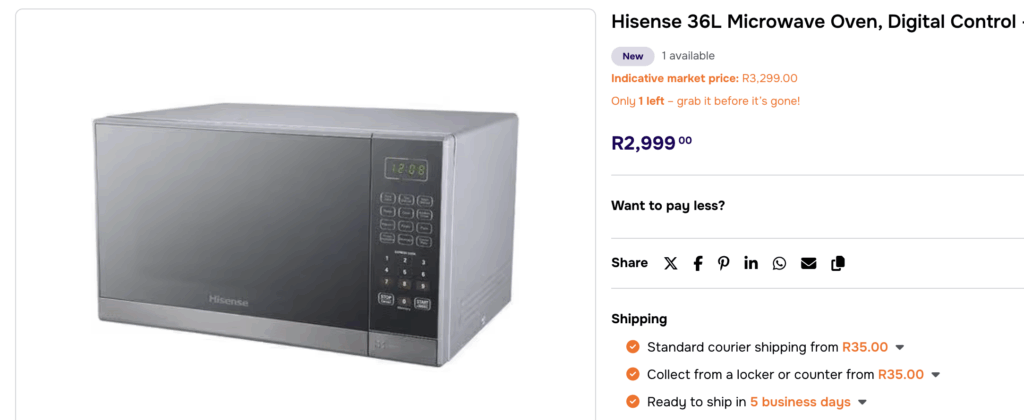
Task: Open the Hisense microwave product image
Action: pos(305,235)
